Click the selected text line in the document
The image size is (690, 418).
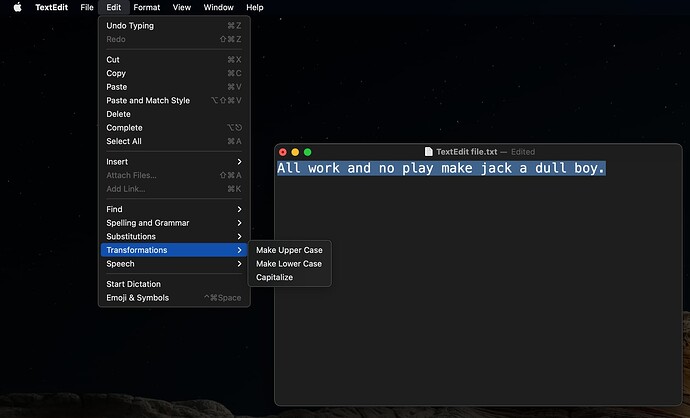[441, 168]
